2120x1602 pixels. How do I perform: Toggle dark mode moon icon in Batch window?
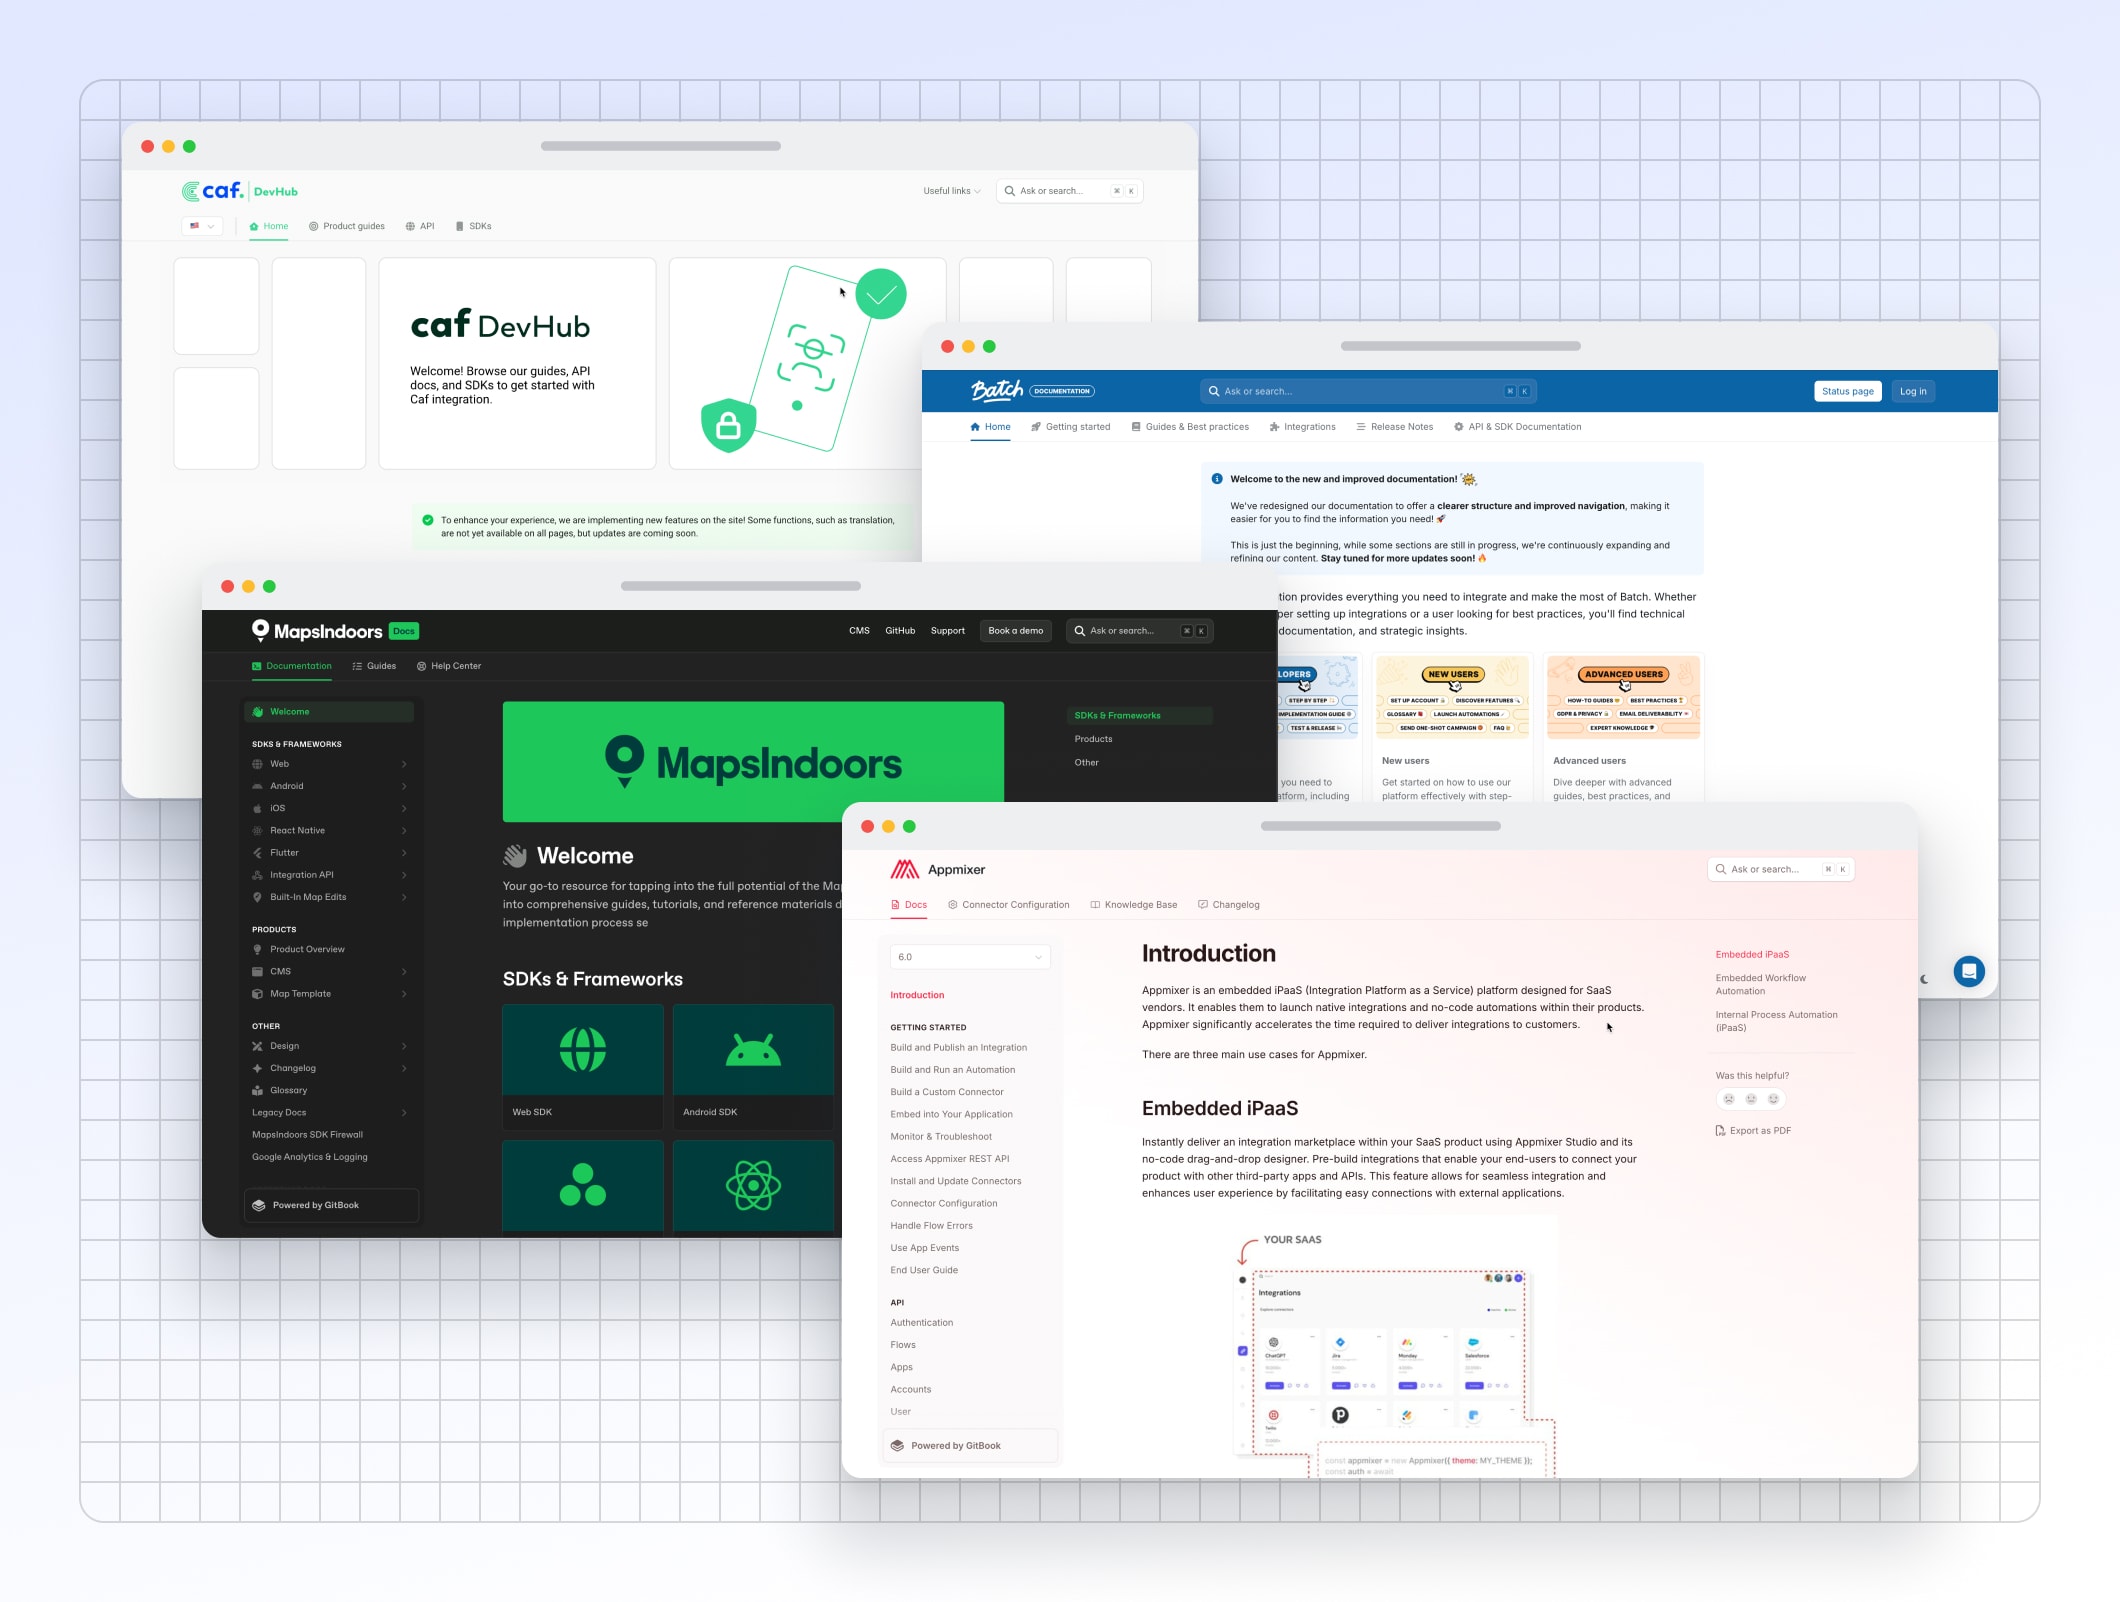tap(1924, 979)
